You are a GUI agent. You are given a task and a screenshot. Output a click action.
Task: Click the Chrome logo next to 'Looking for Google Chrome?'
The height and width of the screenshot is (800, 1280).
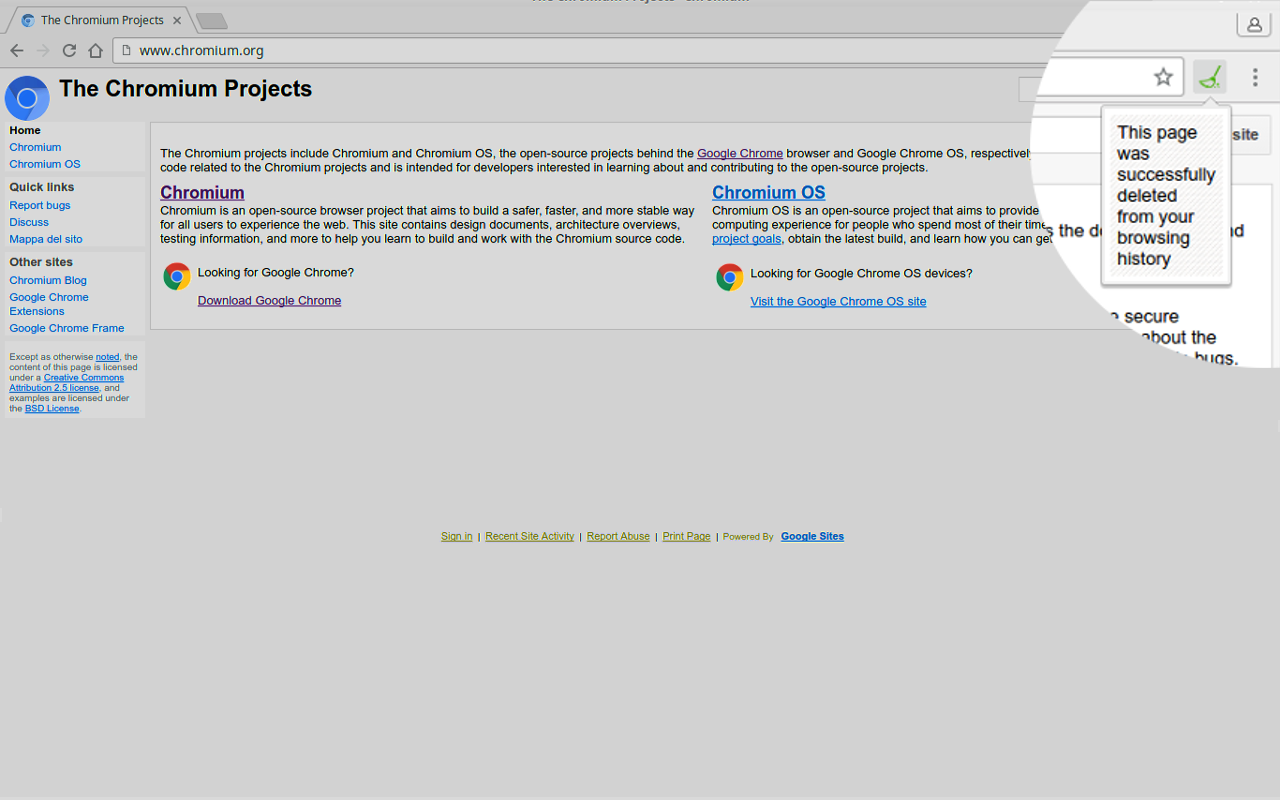point(177,277)
